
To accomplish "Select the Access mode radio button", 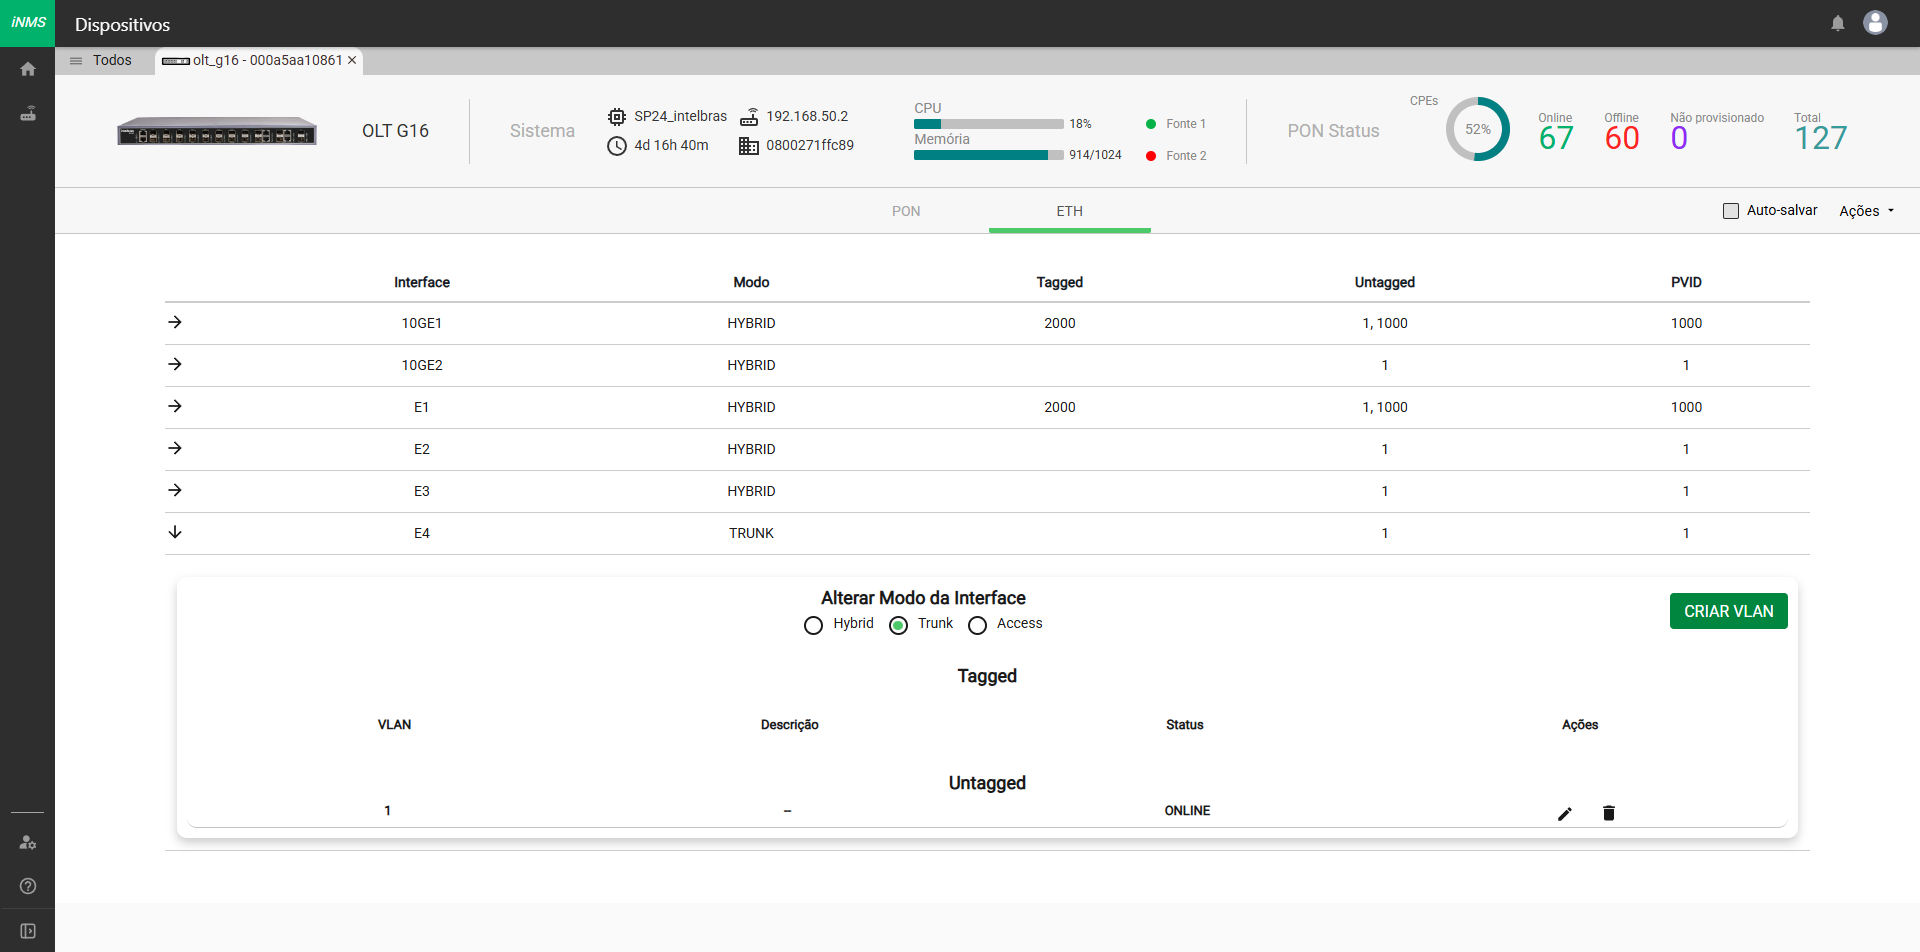I will pyautogui.click(x=977, y=625).
